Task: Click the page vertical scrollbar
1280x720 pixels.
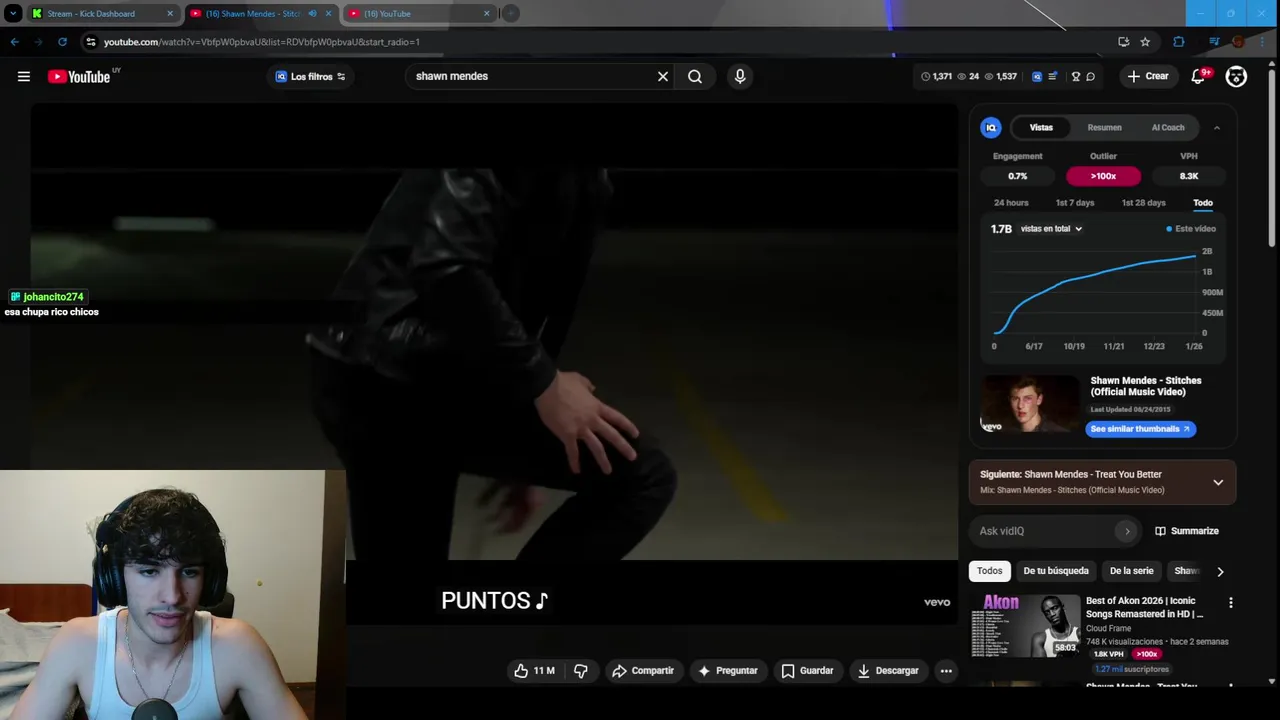Action: pos(1272,160)
